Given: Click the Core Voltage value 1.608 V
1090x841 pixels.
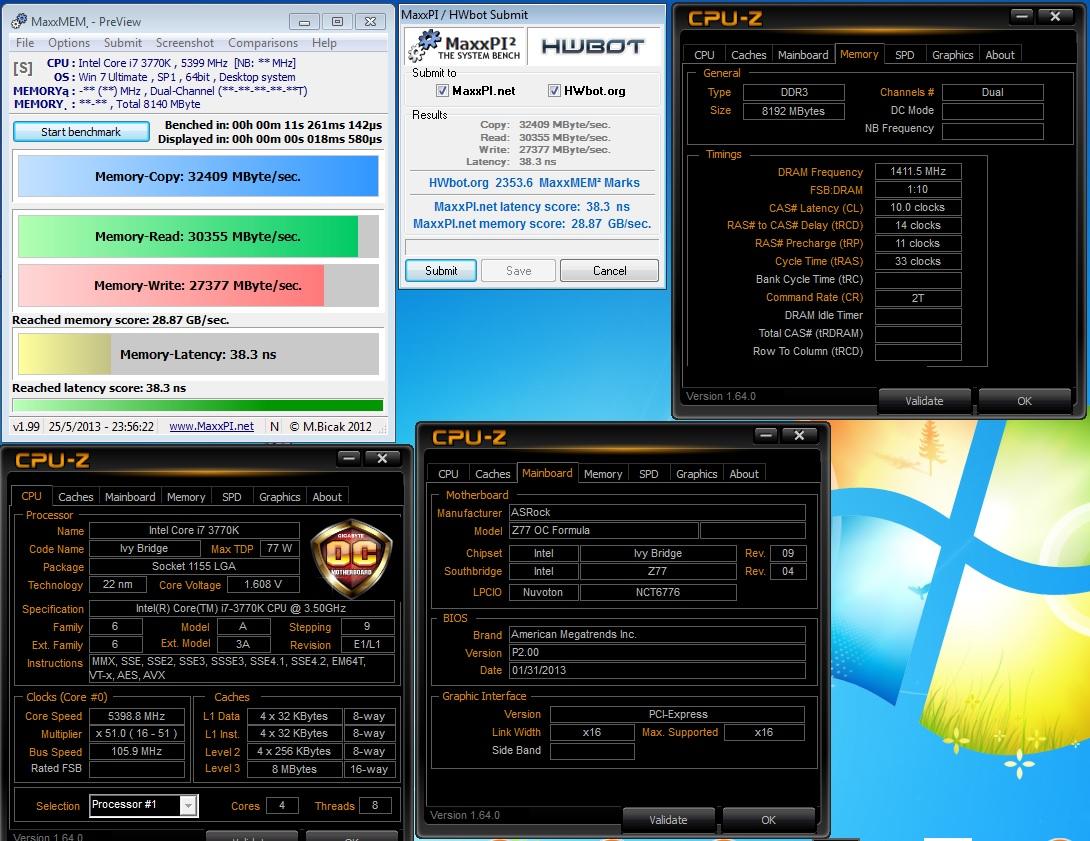Looking at the screenshot, I should (263, 585).
